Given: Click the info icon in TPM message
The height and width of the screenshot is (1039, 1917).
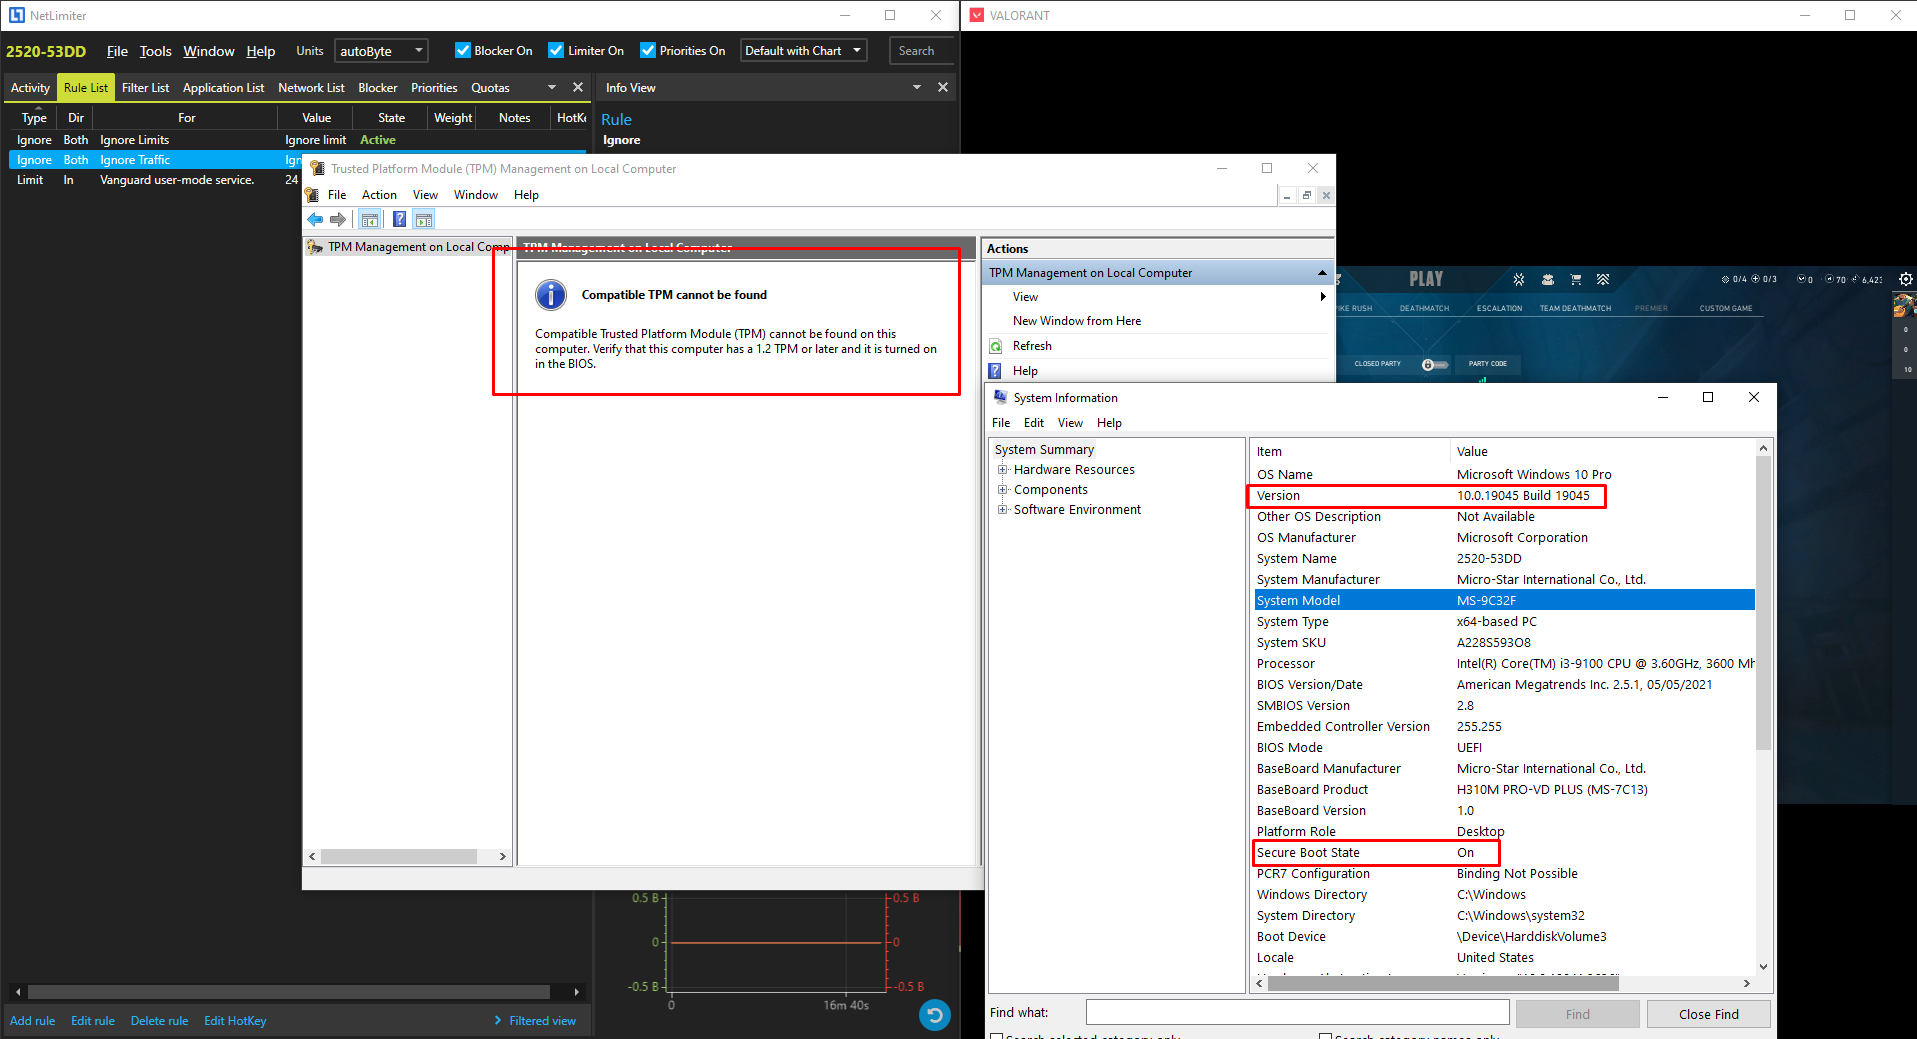Looking at the screenshot, I should [551, 295].
